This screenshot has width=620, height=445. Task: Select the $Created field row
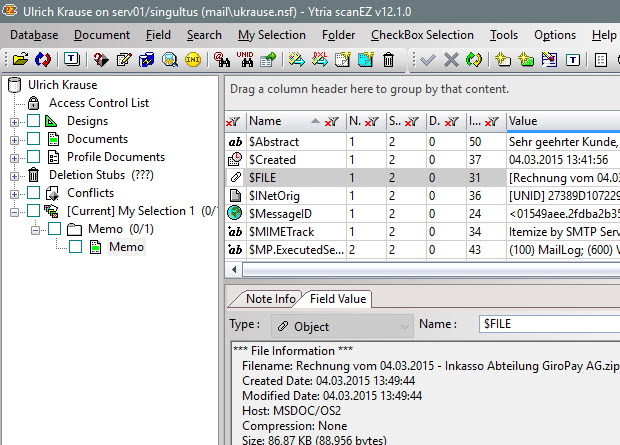pos(422,159)
